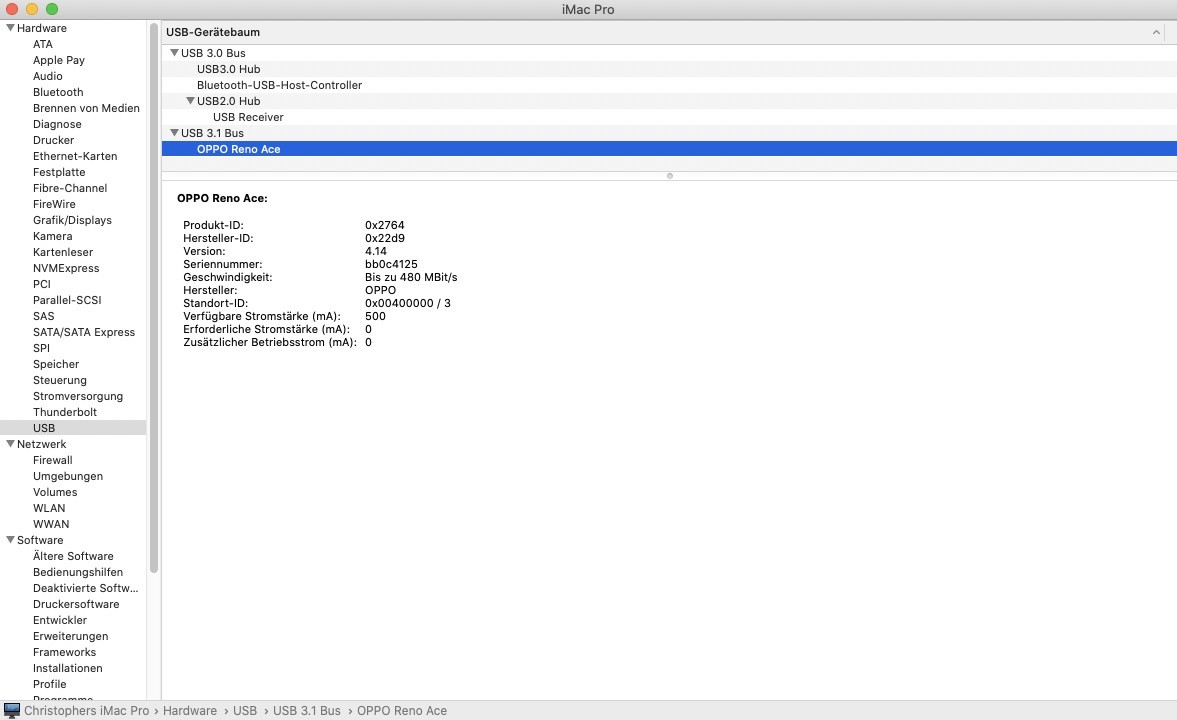Select Umgebungen in sidebar
Screen dimensions: 1177x720
tap(68, 476)
